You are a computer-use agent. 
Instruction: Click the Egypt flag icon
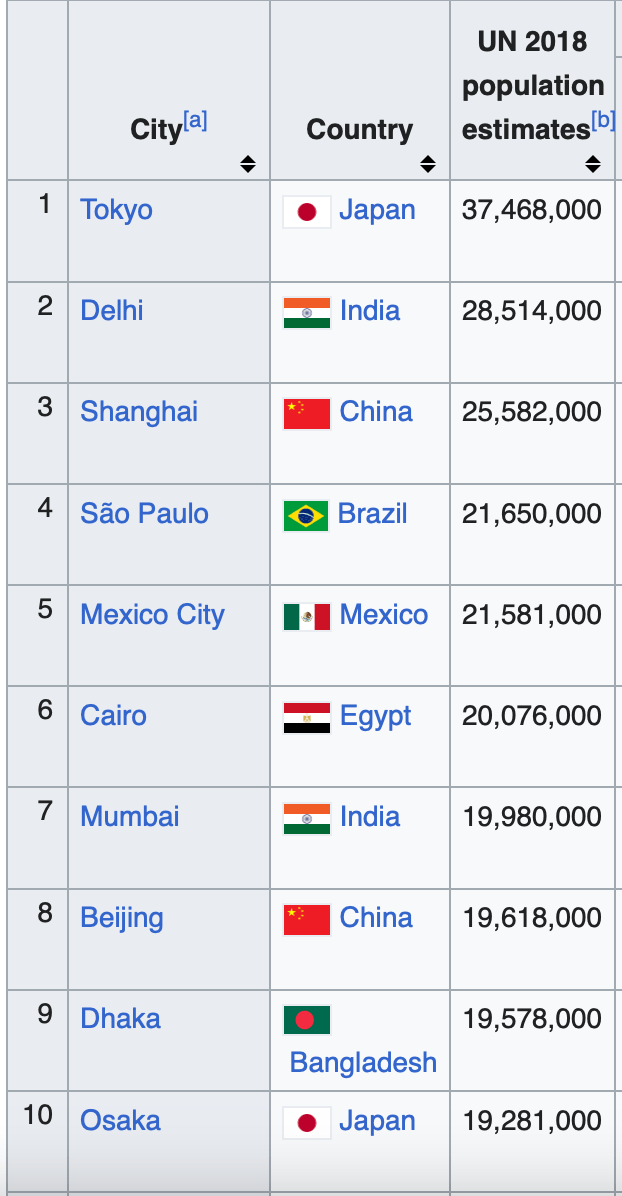307,718
